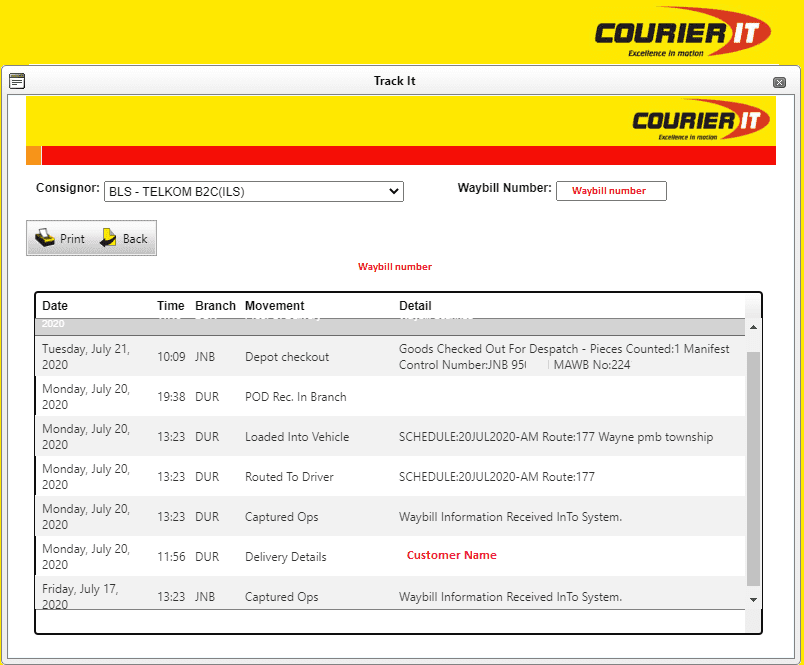This screenshot has height=665, width=804.
Task: Click the Customer Name delivery detail text
Action: point(452,555)
